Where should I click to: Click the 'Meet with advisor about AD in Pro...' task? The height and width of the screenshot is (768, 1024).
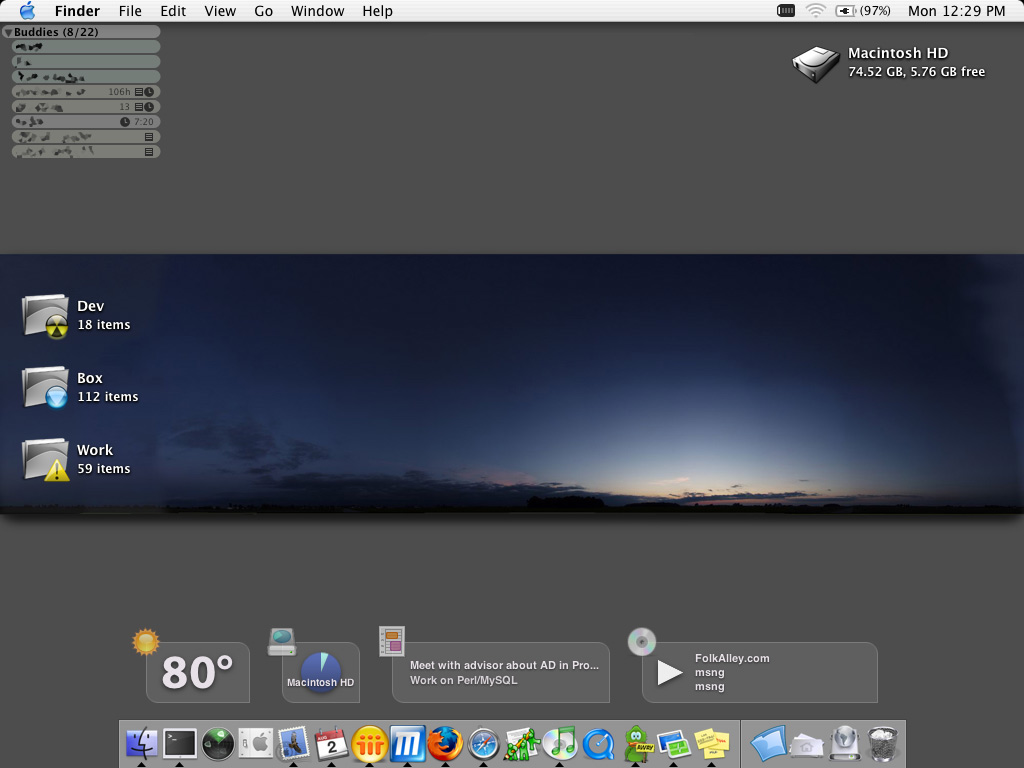point(504,665)
